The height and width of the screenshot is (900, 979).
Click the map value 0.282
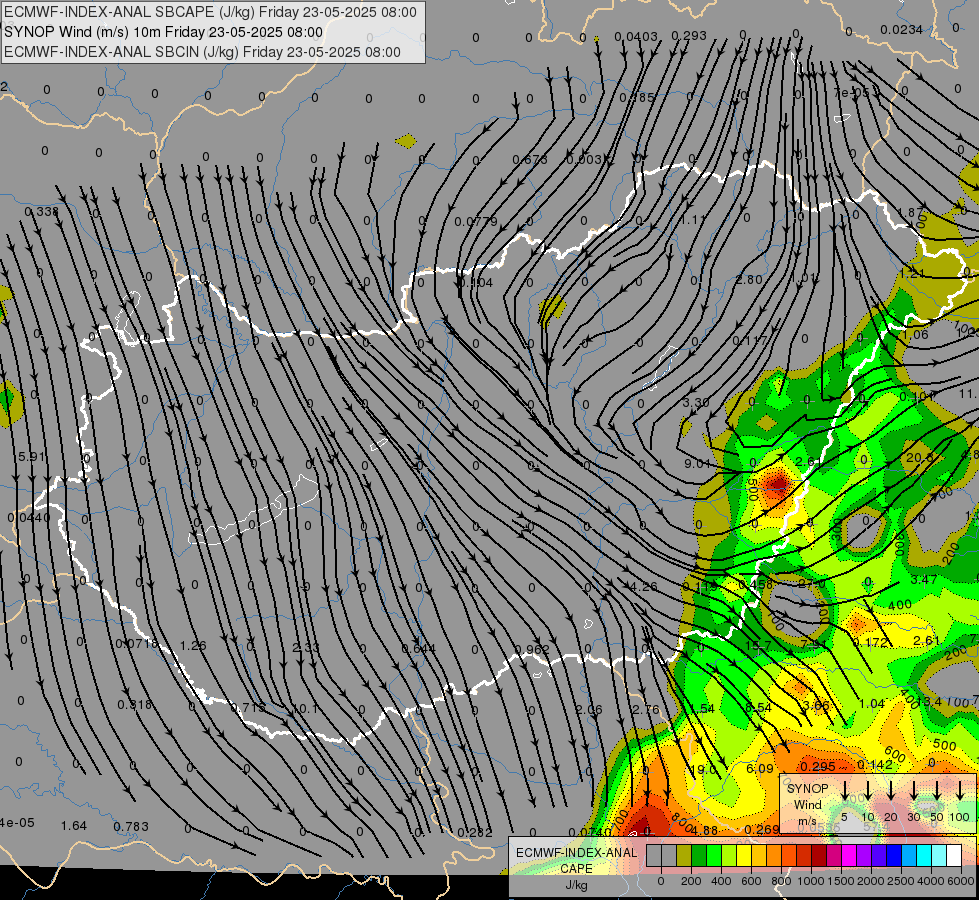coord(475,833)
